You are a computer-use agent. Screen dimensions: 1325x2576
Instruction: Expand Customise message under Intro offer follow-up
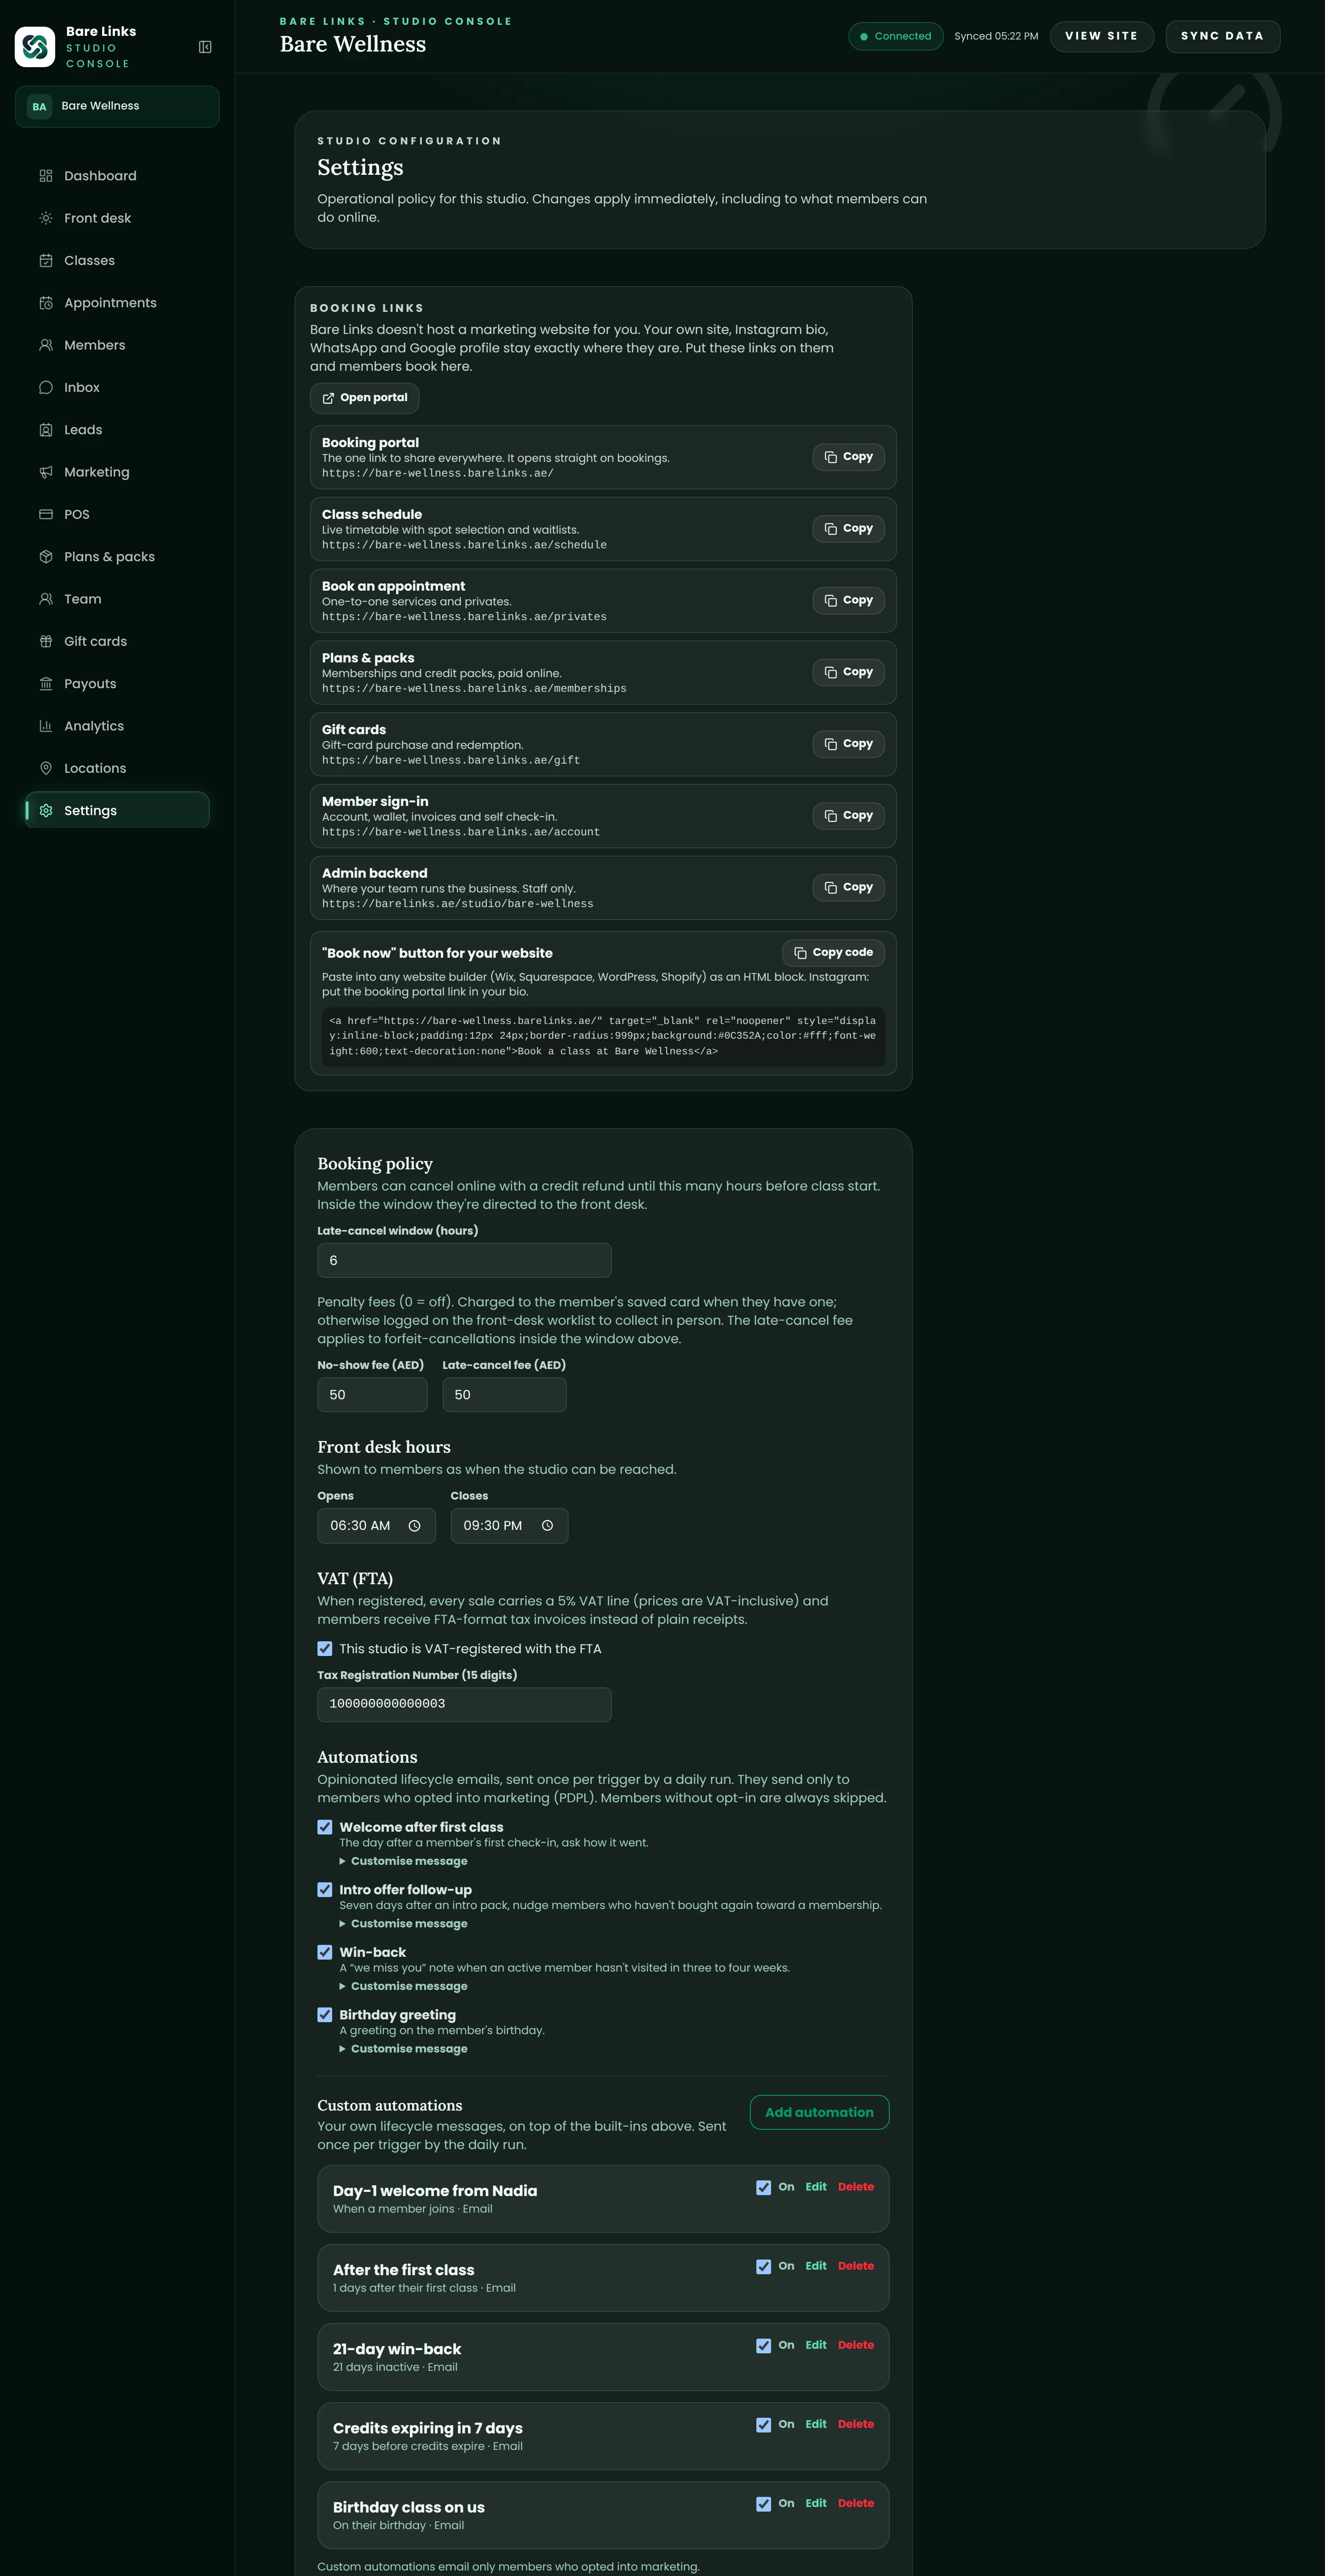pyautogui.click(x=404, y=1924)
